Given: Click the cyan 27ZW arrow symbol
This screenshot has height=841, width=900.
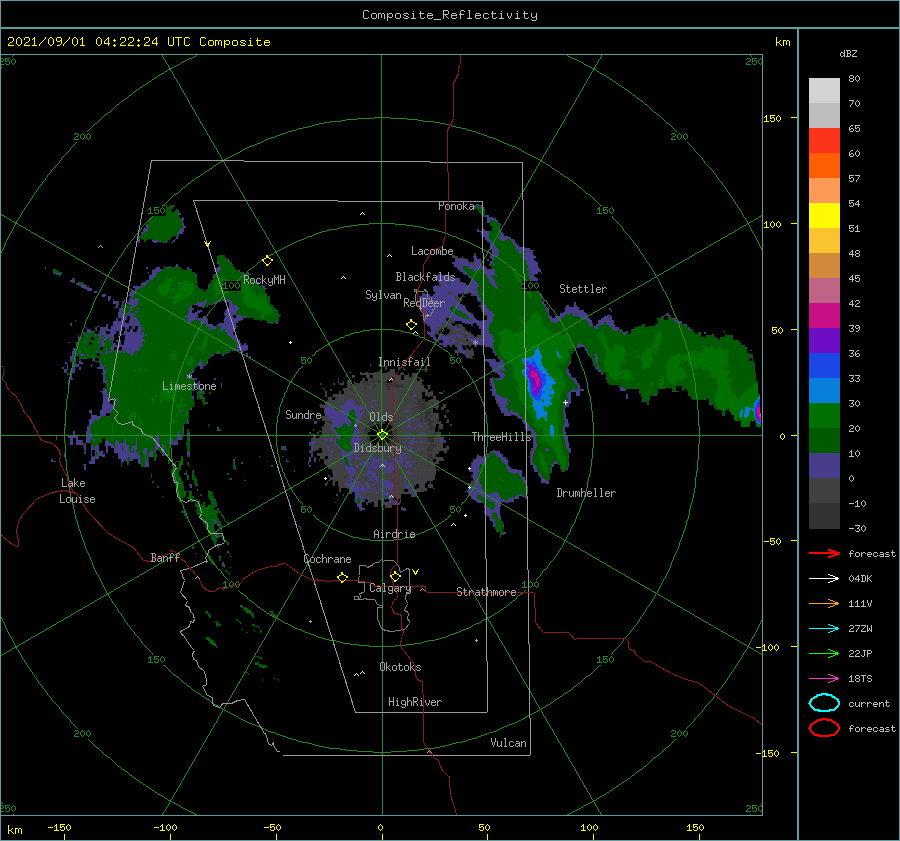Looking at the screenshot, I should pos(824,629).
